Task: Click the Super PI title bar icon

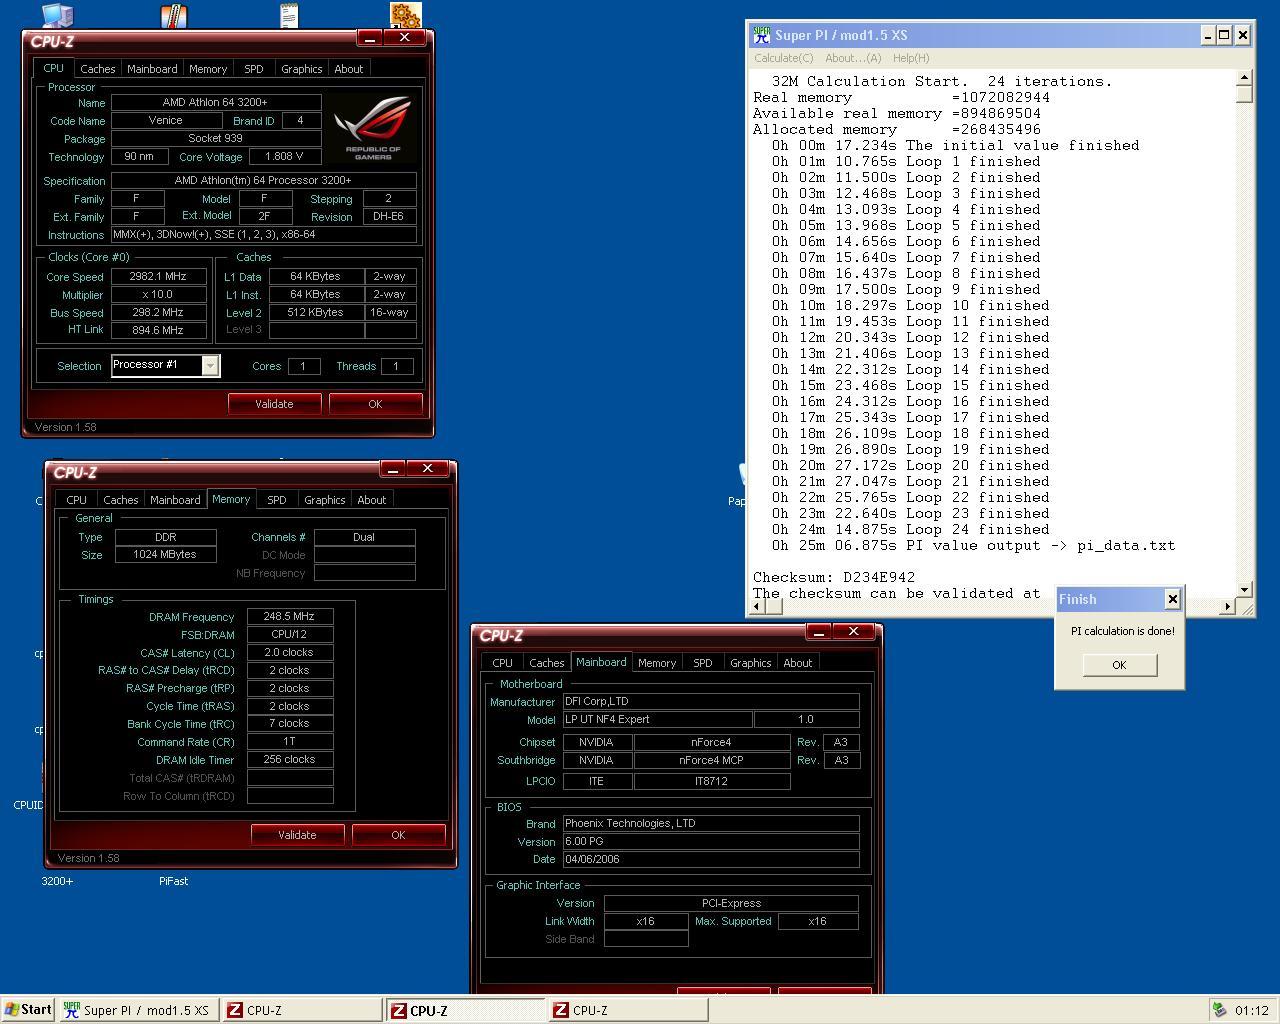Action: tap(762, 35)
